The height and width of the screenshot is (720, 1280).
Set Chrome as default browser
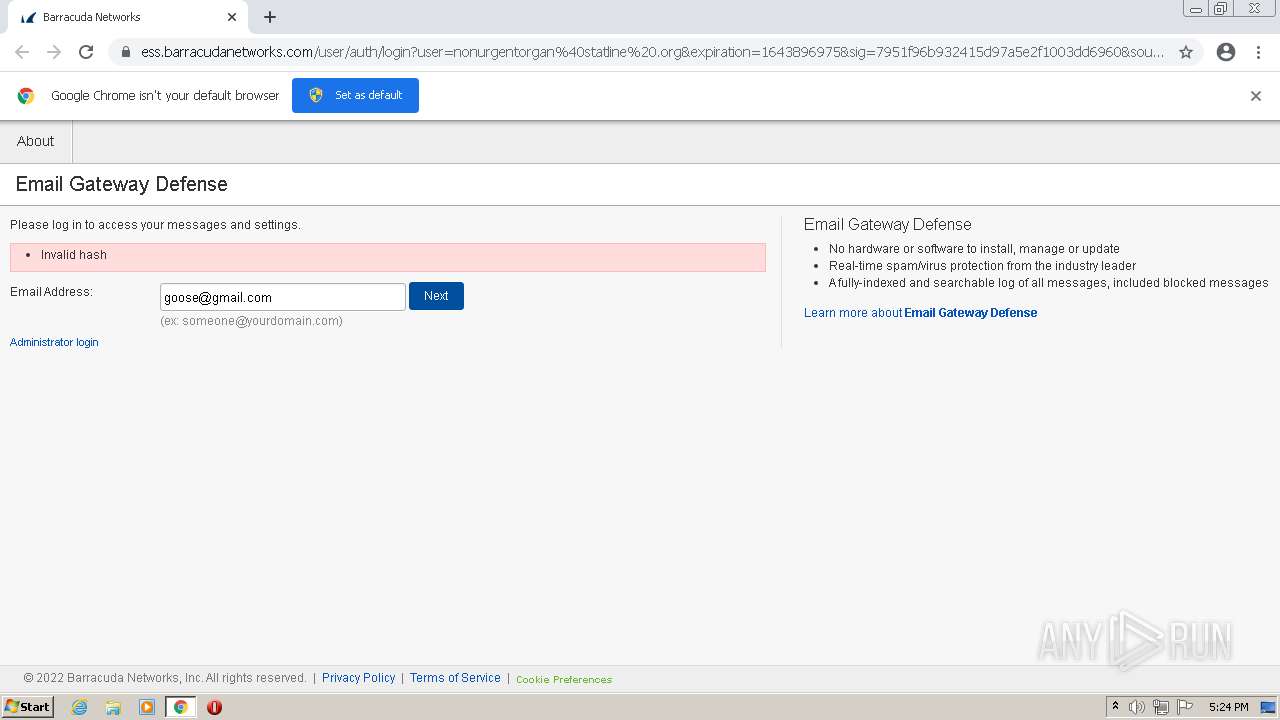click(355, 95)
